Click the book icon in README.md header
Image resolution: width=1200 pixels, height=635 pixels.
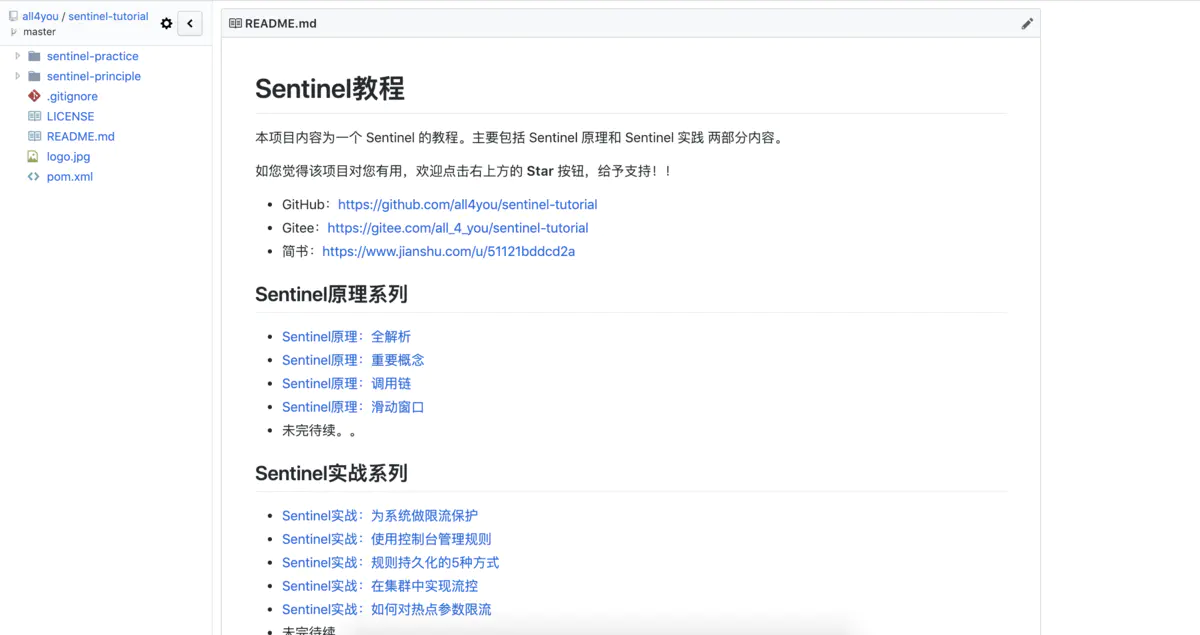tap(235, 23)
